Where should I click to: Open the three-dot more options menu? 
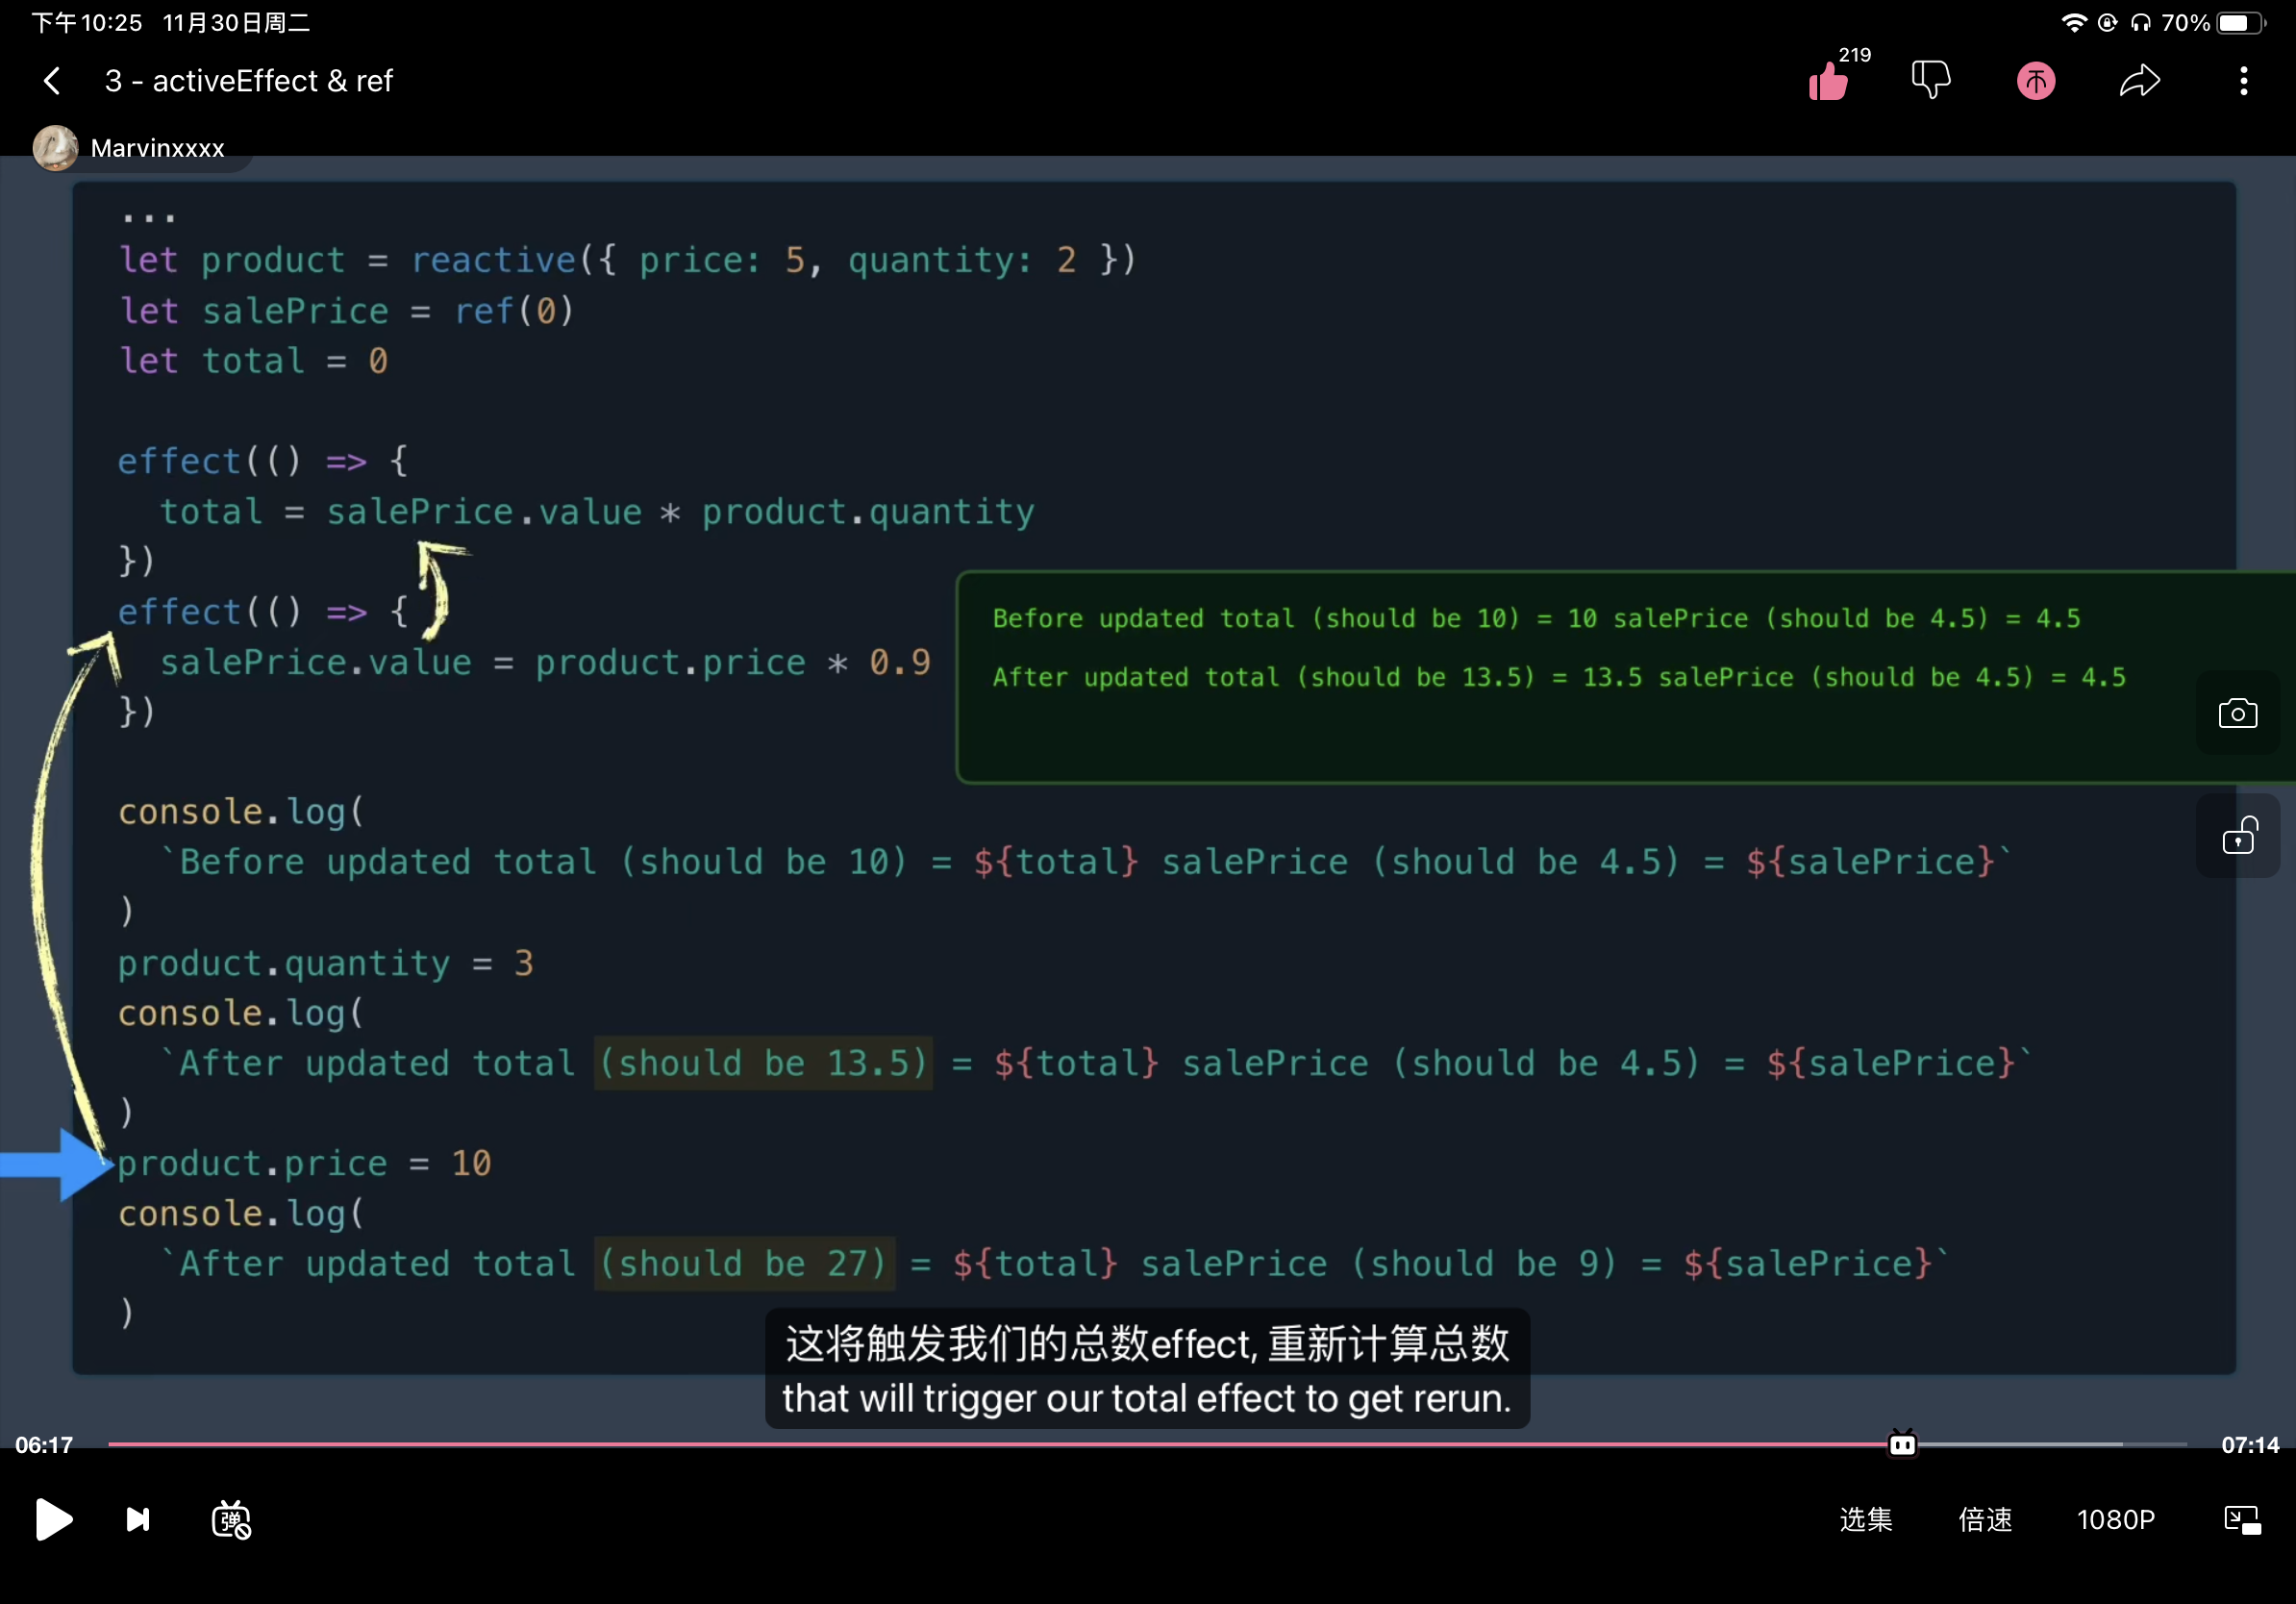[x=2243, y=81]
